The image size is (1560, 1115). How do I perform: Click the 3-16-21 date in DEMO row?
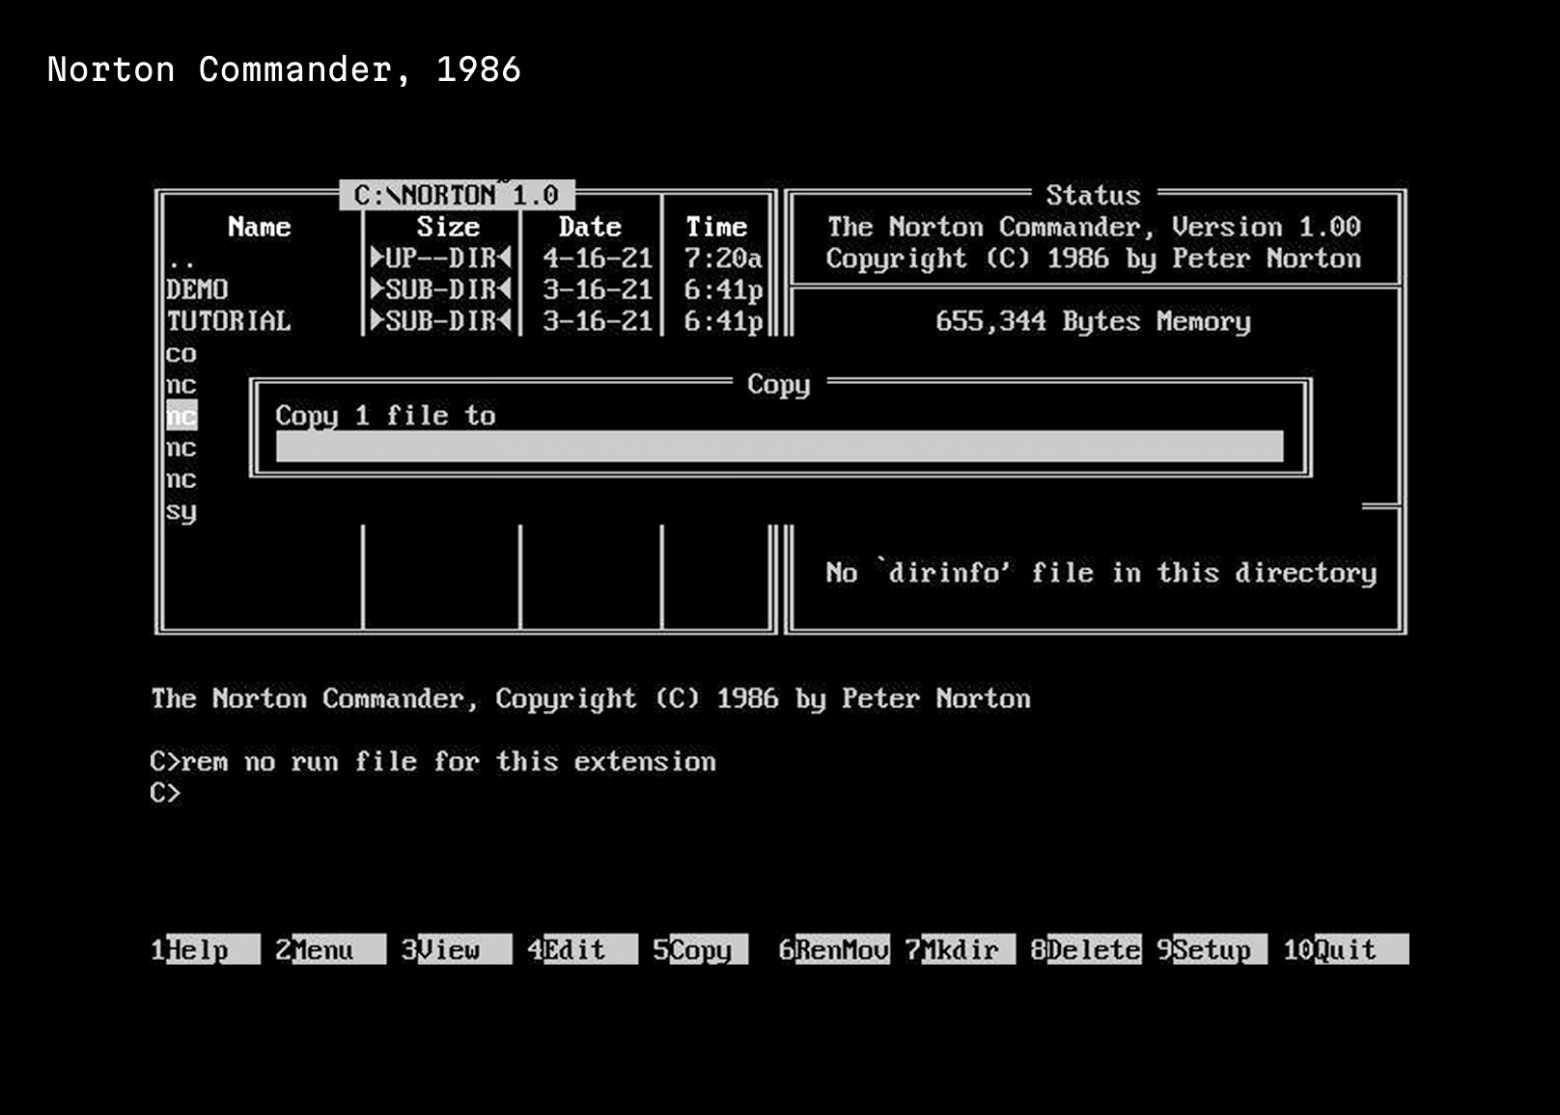(x=597, y=290)
